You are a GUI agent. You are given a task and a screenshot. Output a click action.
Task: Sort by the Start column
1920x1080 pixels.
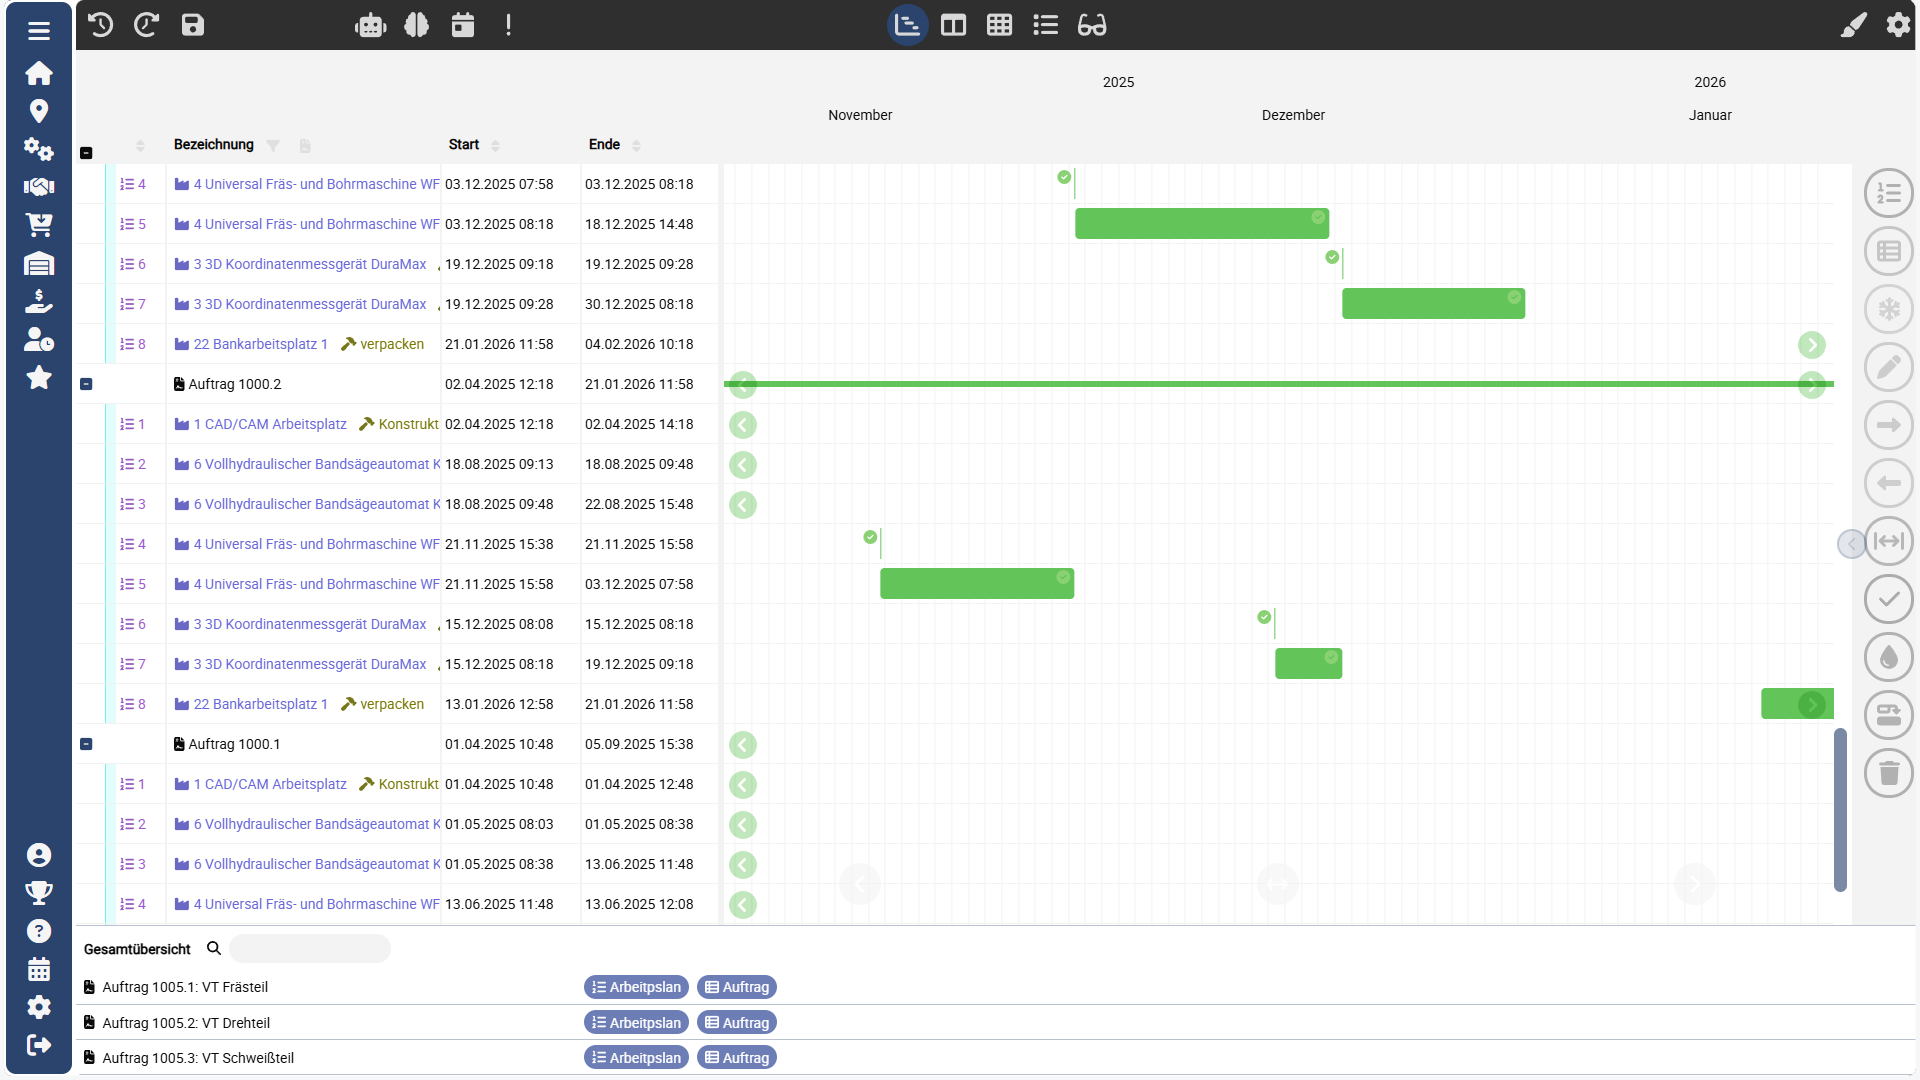[x=495, y=146]
